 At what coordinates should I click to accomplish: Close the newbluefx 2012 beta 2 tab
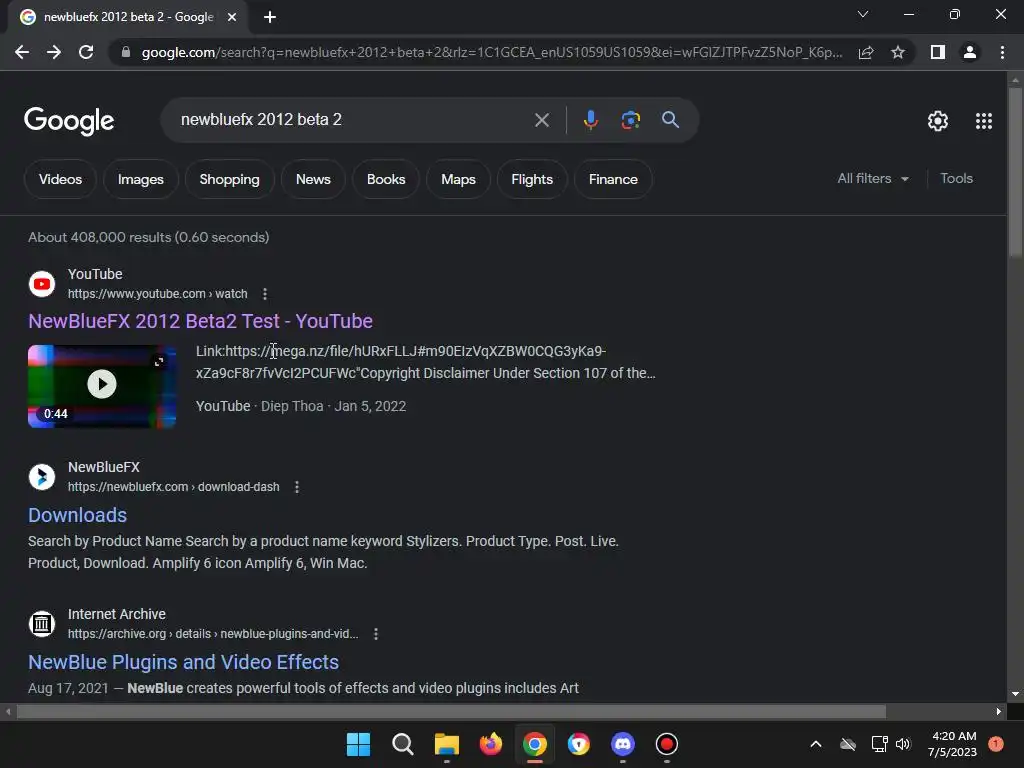tap(232, 17)
